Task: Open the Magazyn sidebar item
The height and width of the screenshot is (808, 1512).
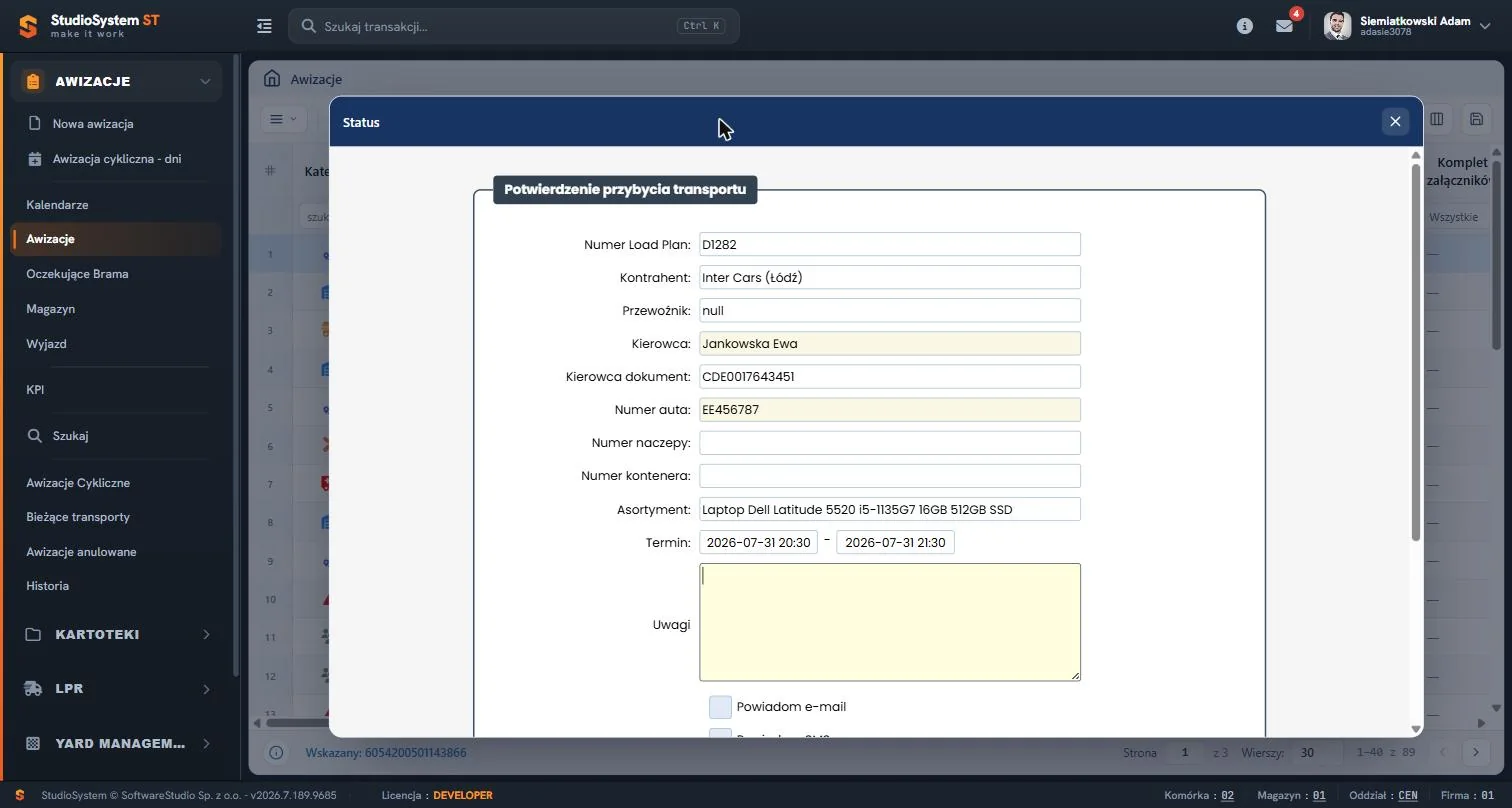Action: tap(50, 309)
